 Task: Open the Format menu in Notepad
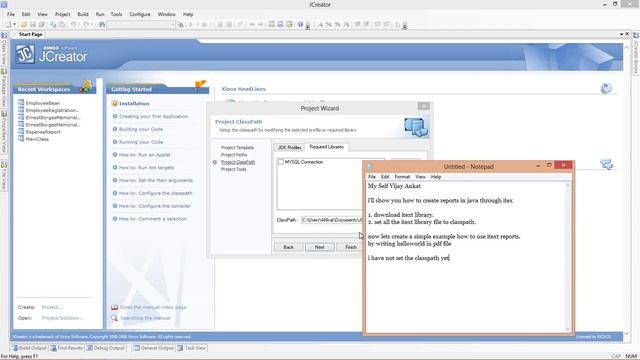402,177
